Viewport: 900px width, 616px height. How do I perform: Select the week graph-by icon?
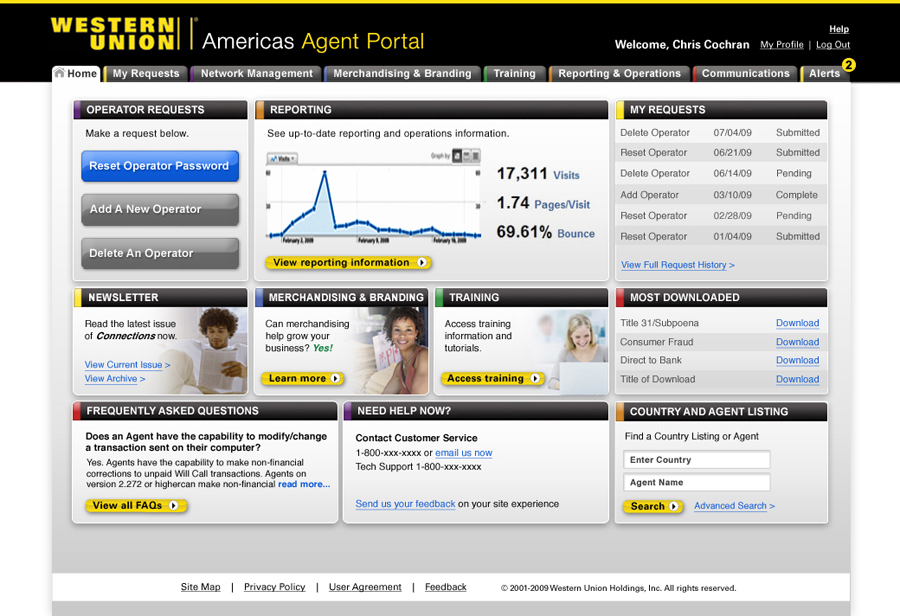click(x=467, y=156)
